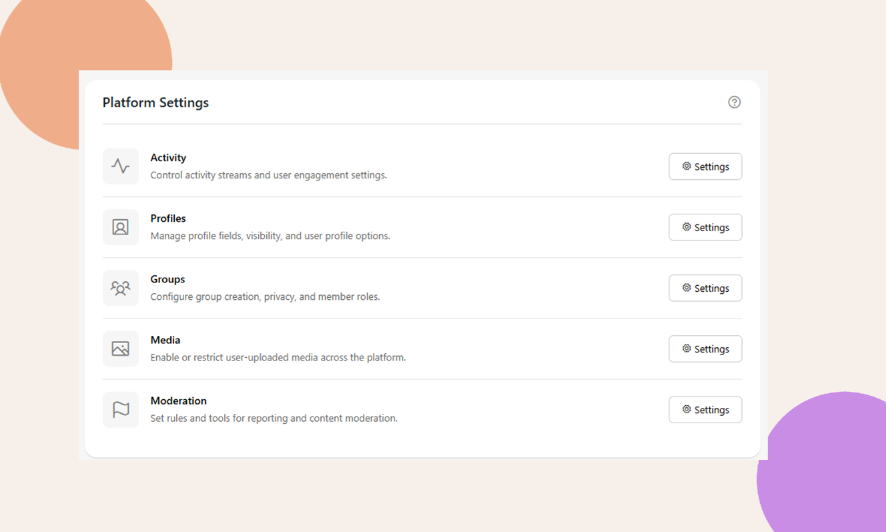This screenshot has width=886, height=532.
Task: Click the 'Control activity streams' description text
Action: tap(268, 176)
